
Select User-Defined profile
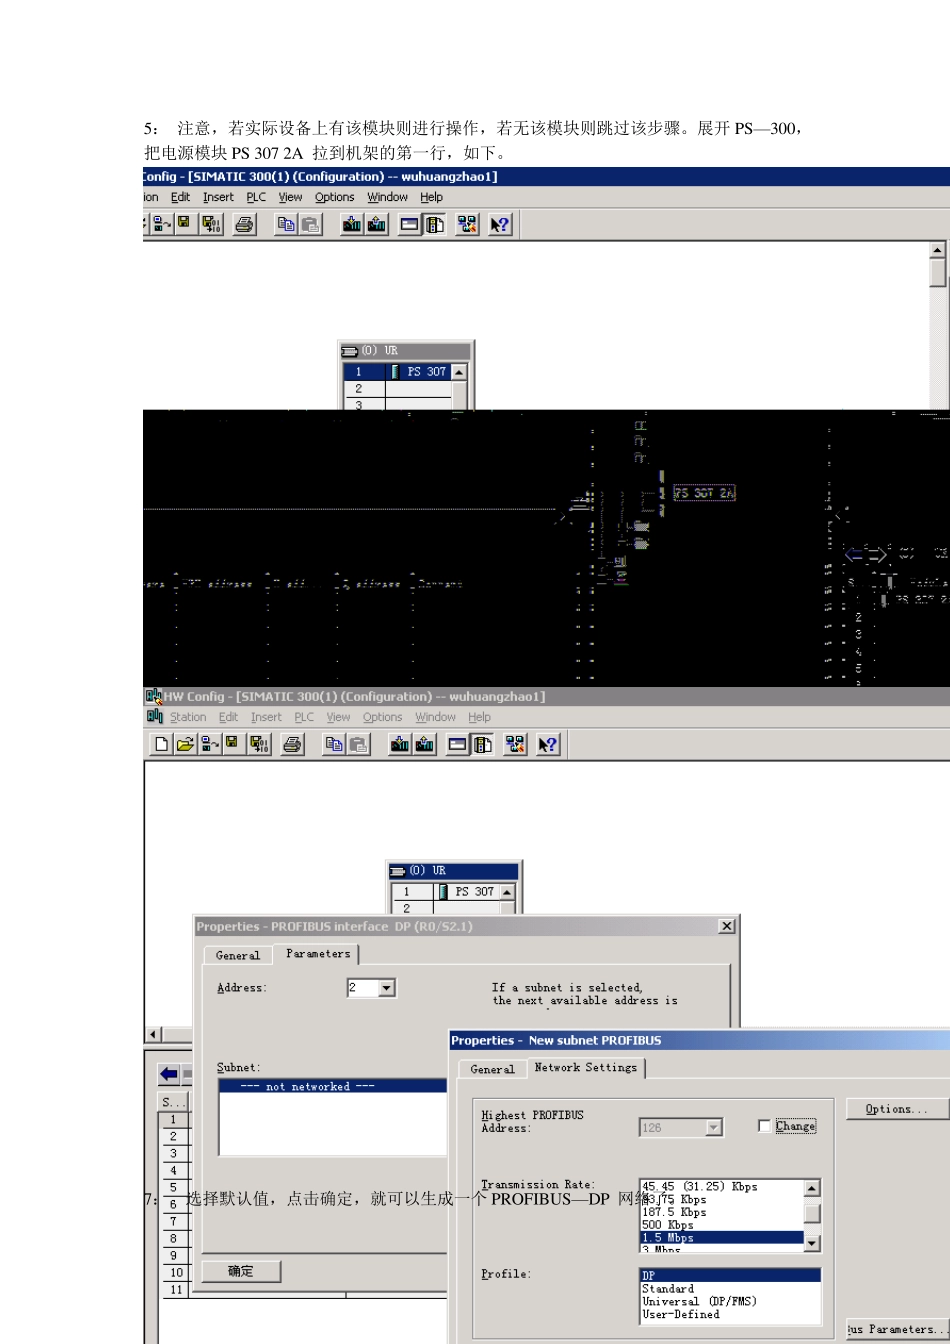(x=730, y=1315)
